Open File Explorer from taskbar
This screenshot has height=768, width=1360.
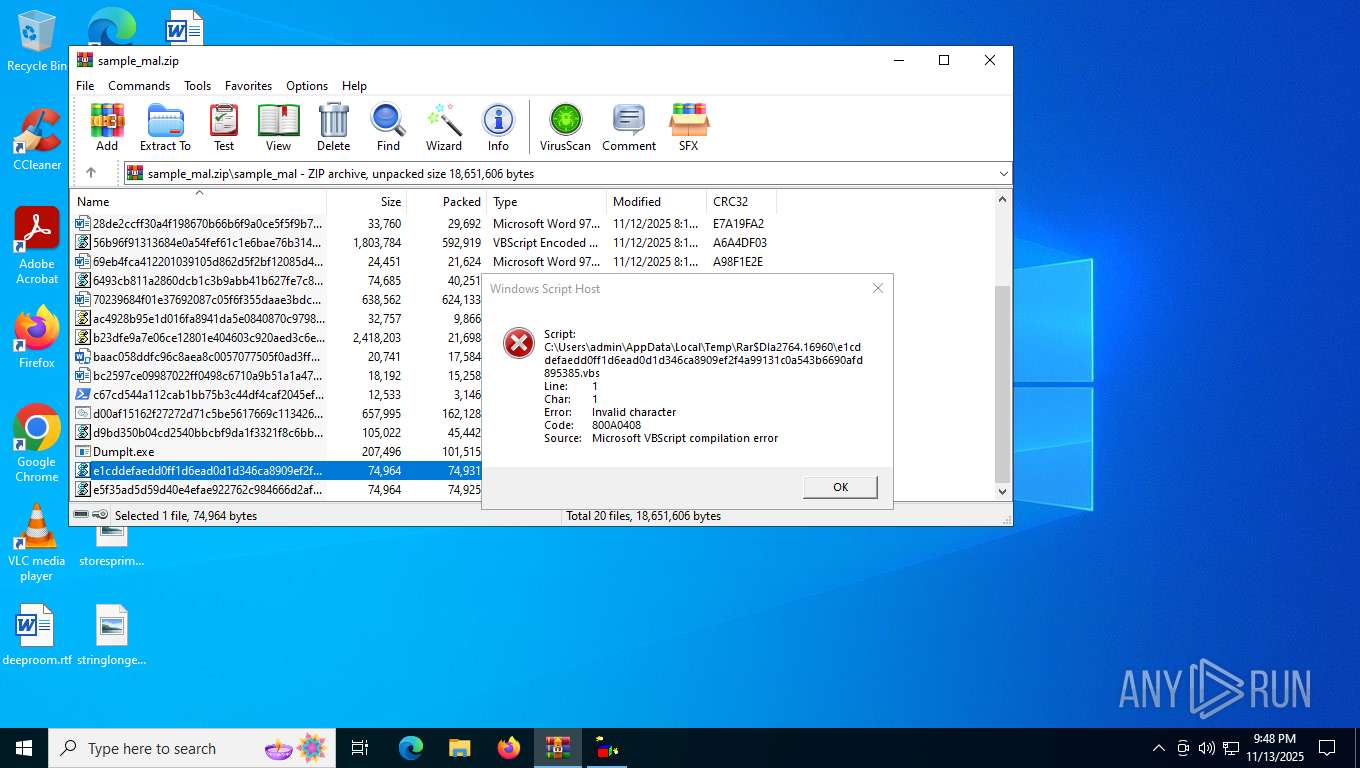pyautogui.click(x=459, y=748)
